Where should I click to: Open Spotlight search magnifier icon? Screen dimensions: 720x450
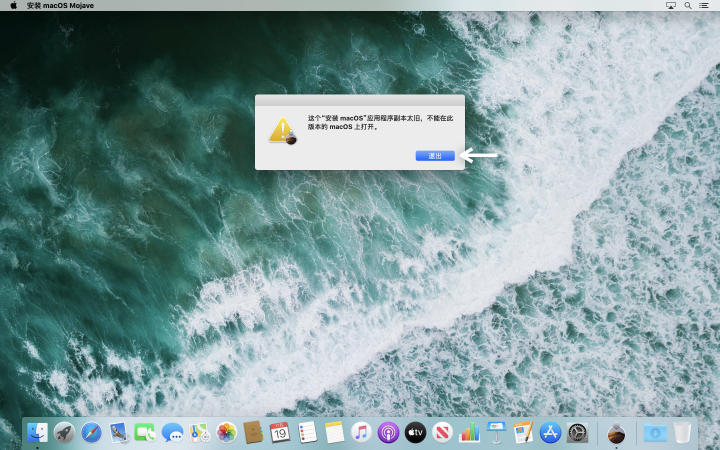point(687,6)
